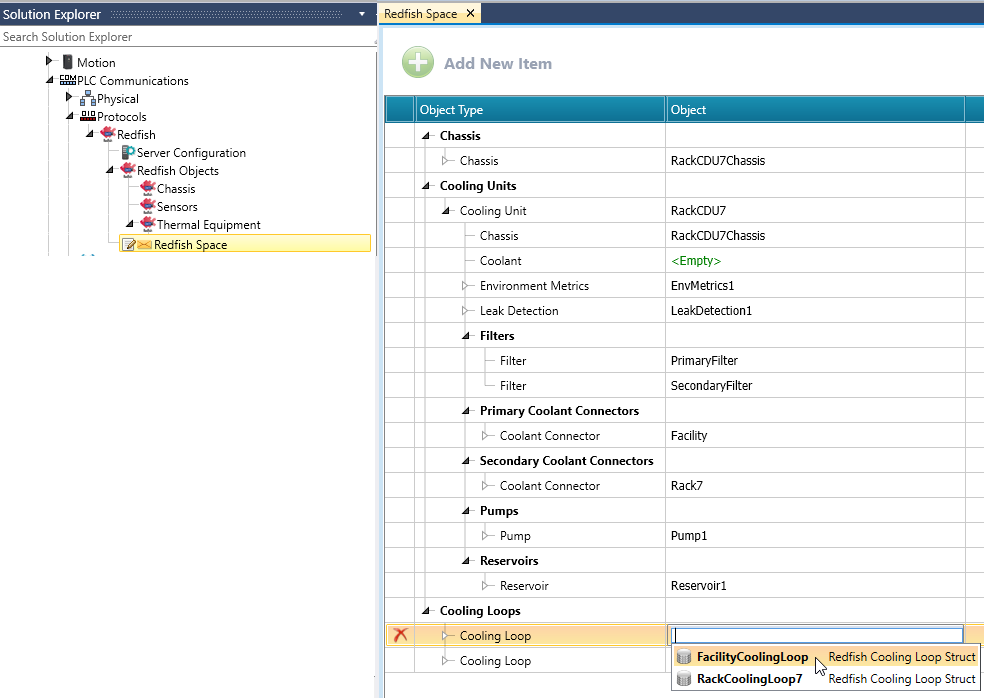The height and width of the screenshot is (698, 984).
Task: Click the Cooling Loop object input field
Action: tap(816, 635)
